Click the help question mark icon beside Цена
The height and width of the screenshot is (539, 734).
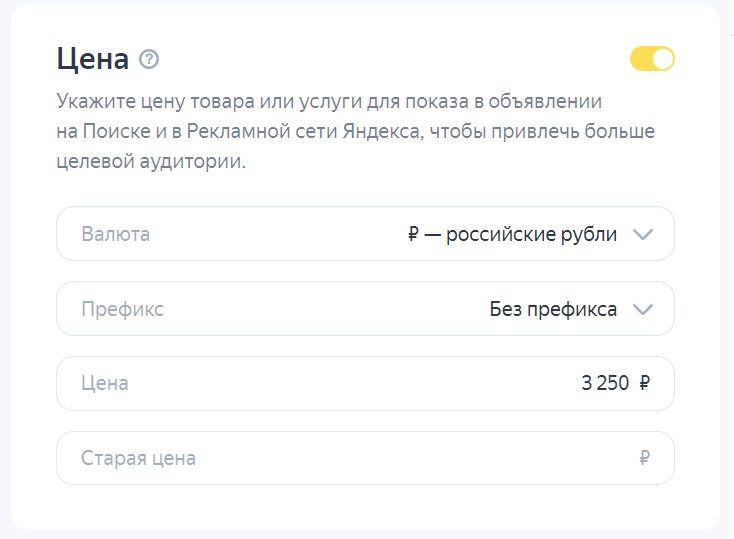(149, 59)
